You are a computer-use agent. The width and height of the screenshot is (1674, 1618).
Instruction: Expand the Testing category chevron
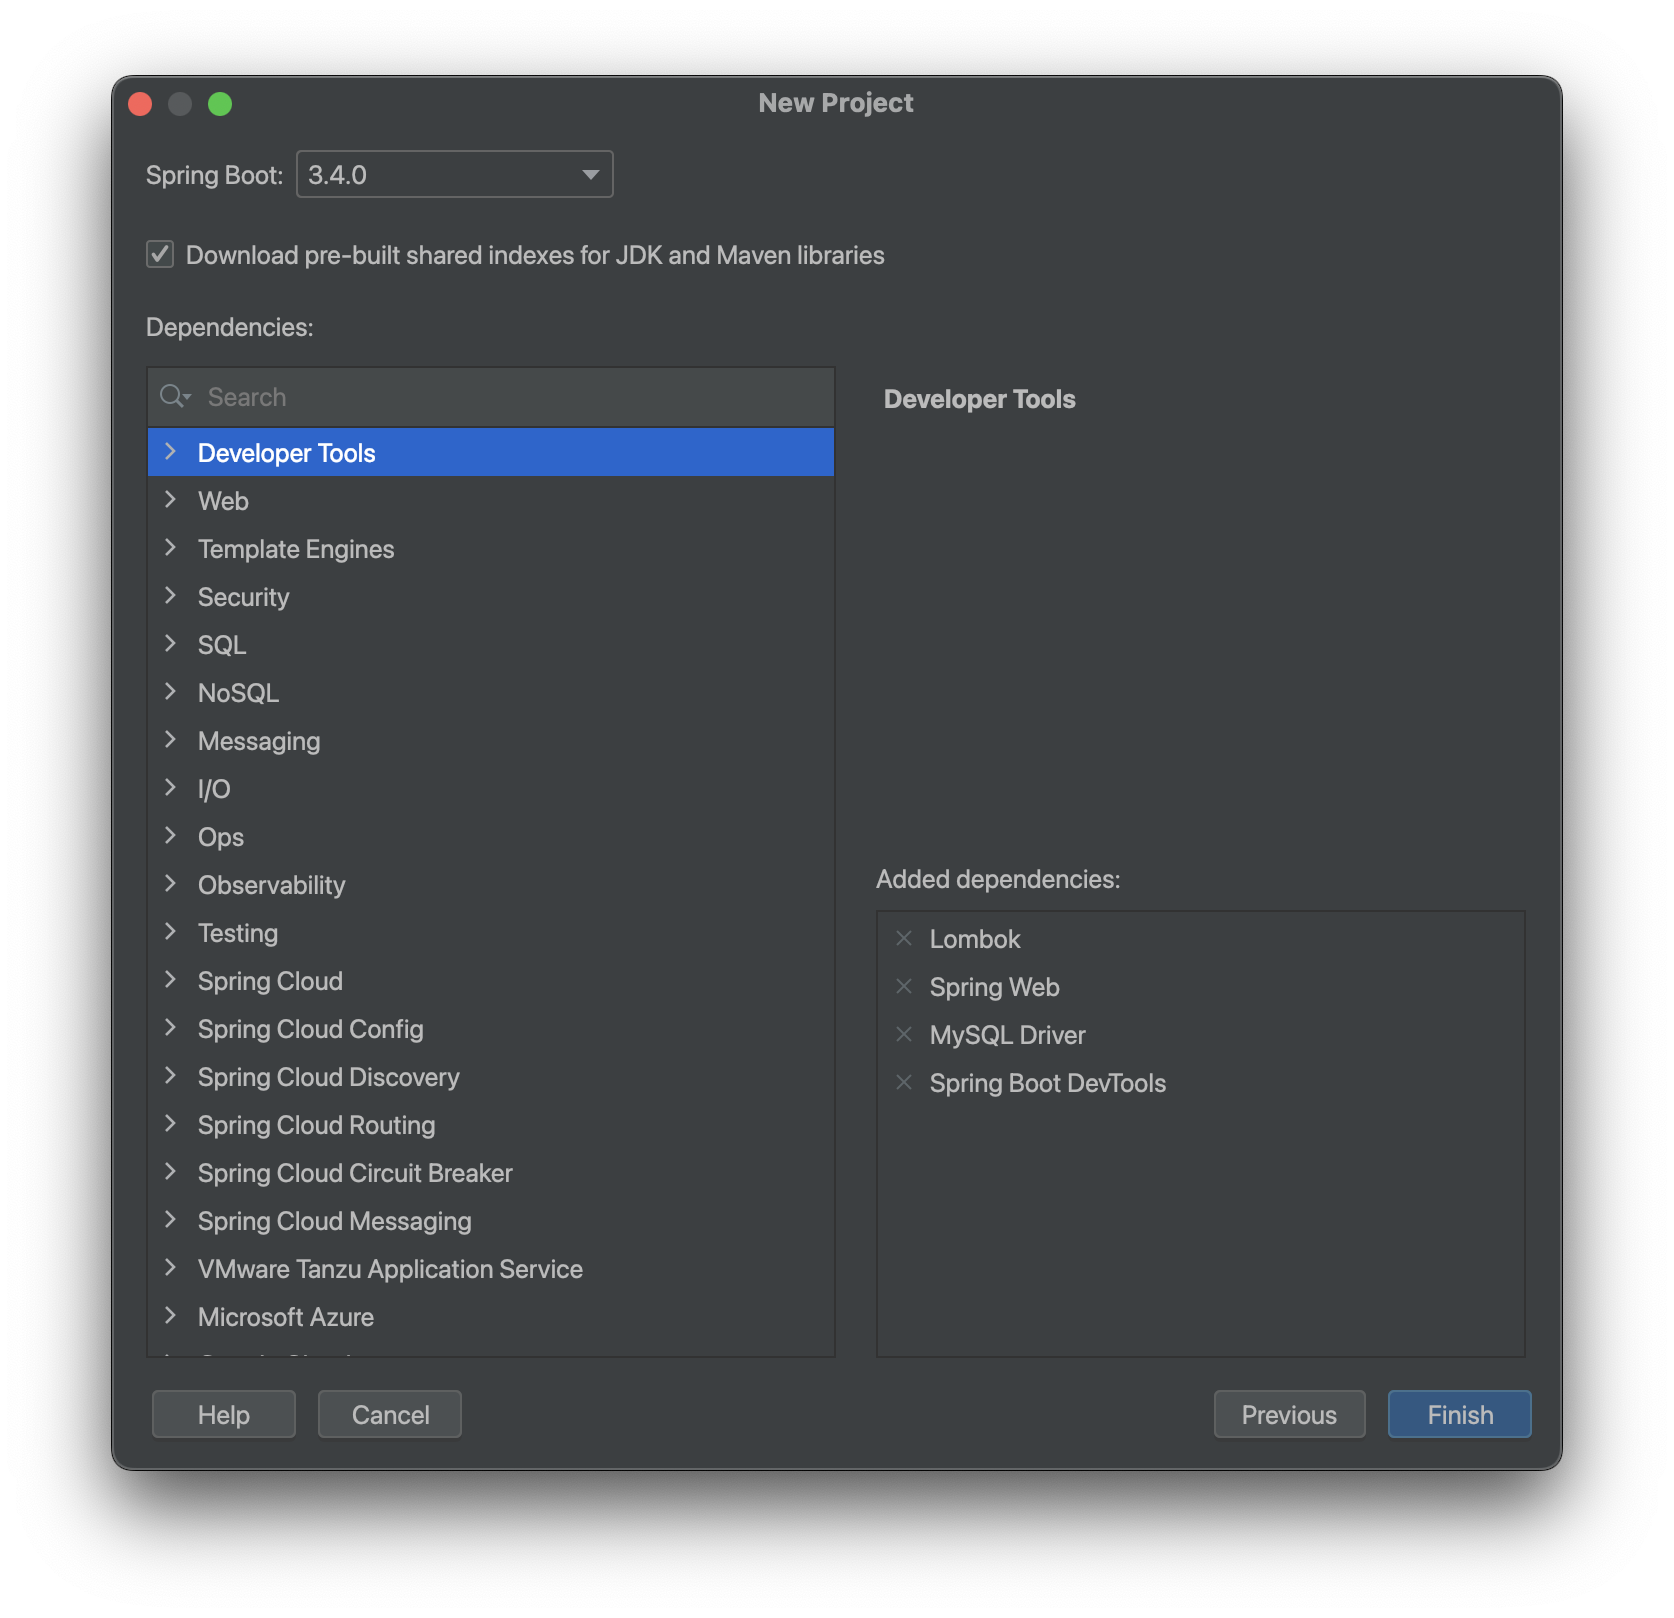(x=170, y=932)
